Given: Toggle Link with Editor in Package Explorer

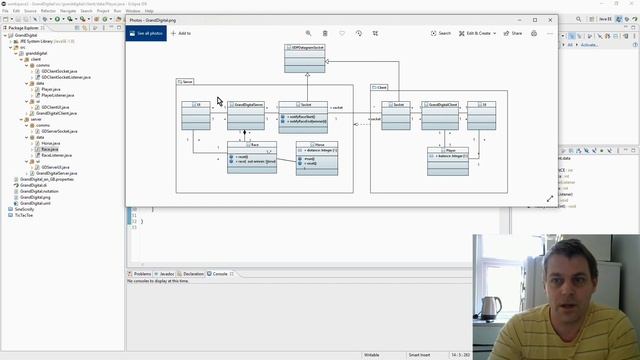Looking at the screenshot, I should pyautogui.click(x=85, y=28).
